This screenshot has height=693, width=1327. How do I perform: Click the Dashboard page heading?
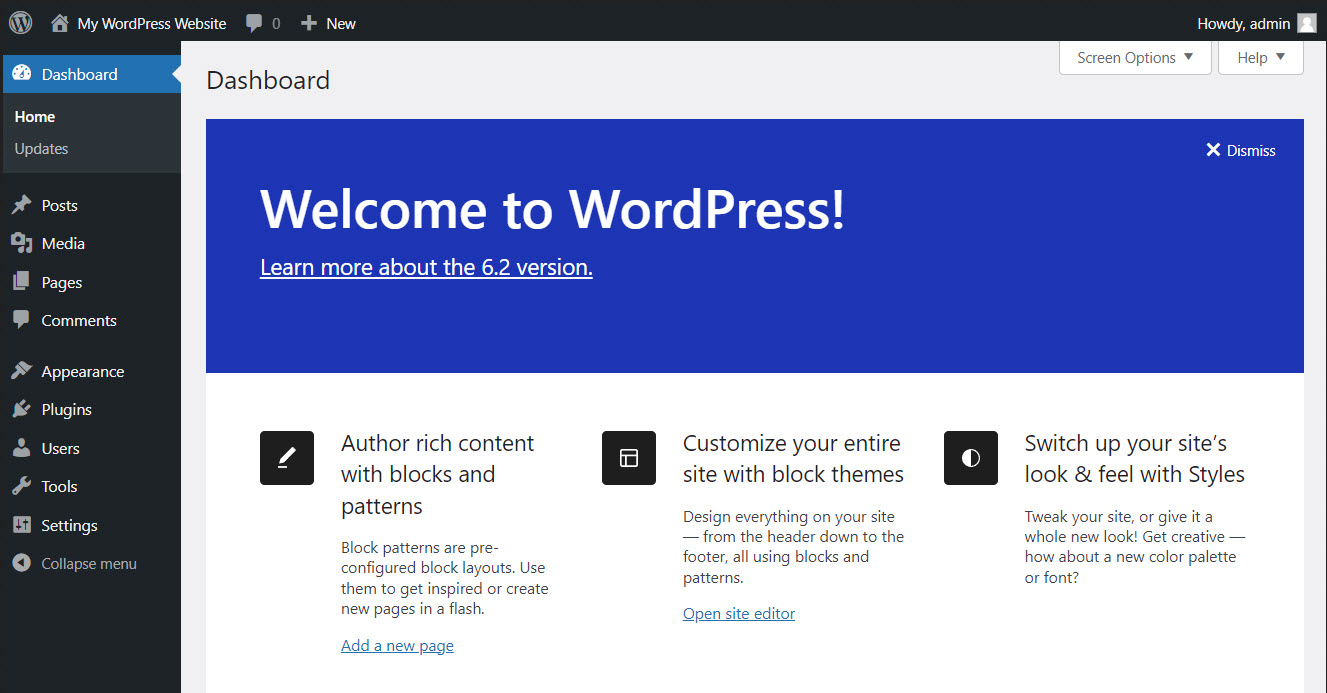268,80
